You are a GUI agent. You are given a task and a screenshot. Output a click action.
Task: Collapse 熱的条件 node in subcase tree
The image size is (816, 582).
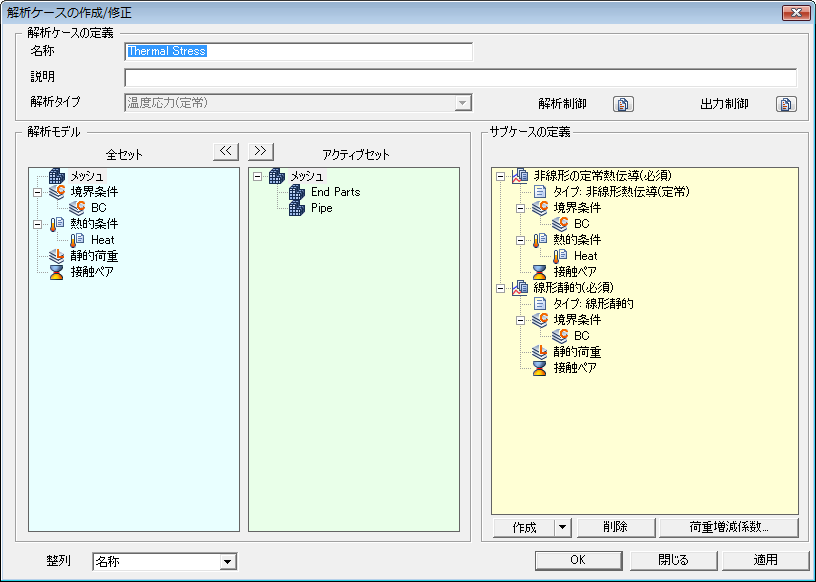click(520, 241)
